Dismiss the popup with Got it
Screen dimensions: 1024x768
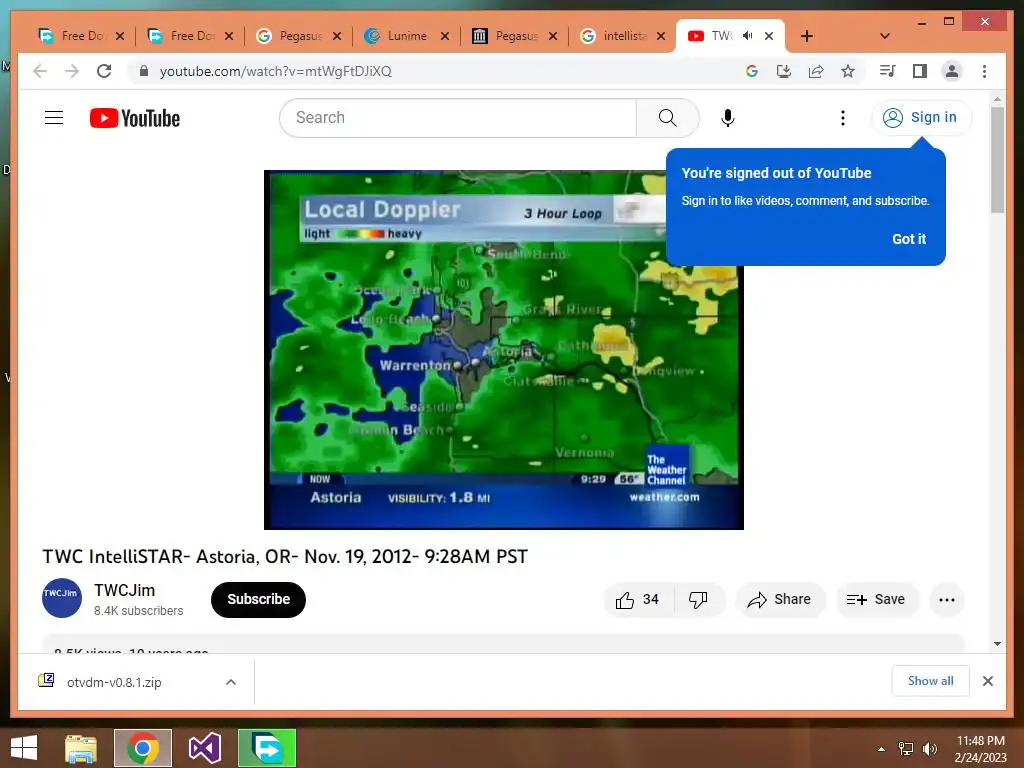pyautogui.click(x=908, y=239)
